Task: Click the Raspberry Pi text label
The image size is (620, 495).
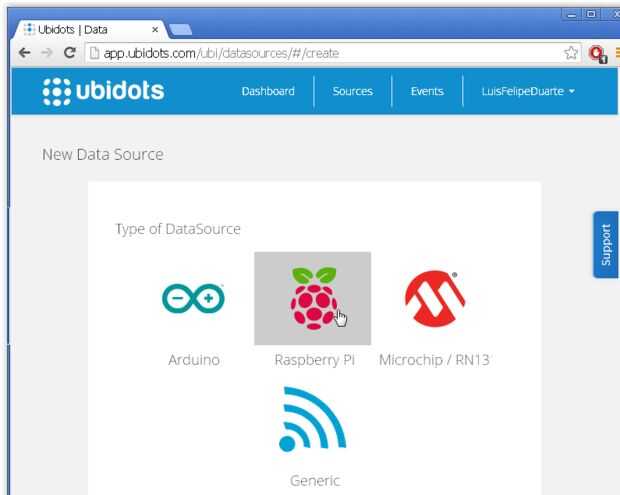Action: [314, 360]
